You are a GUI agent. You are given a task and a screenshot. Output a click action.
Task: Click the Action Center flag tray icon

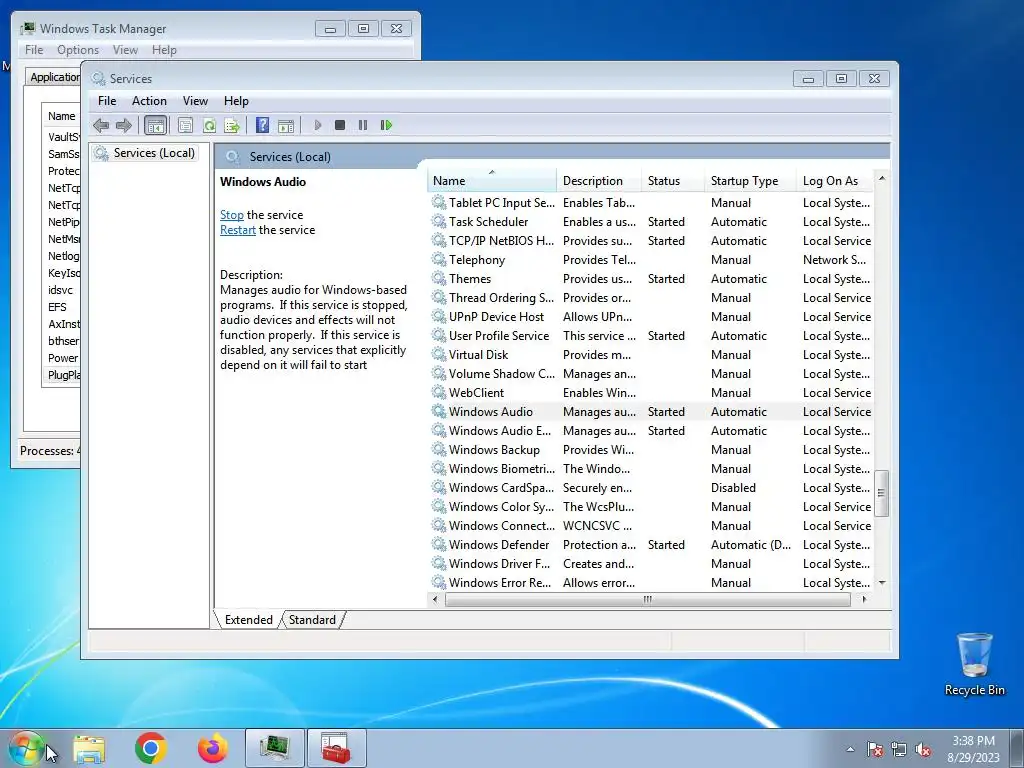[874, 750]
